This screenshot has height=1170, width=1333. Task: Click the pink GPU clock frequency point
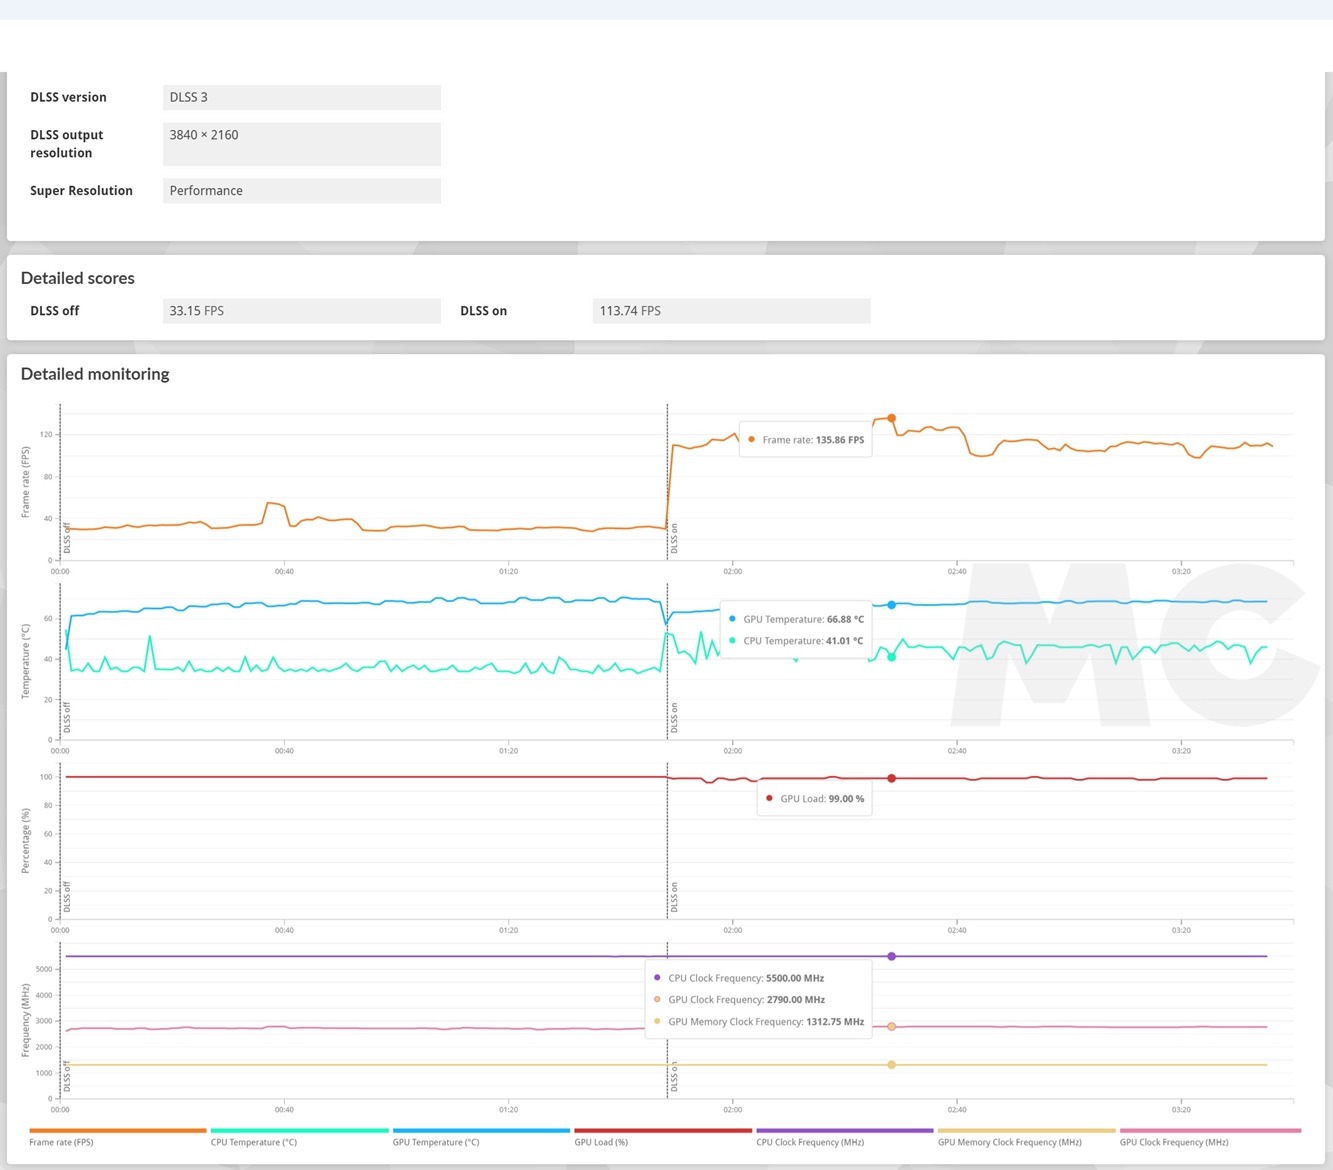point(891,1027)
